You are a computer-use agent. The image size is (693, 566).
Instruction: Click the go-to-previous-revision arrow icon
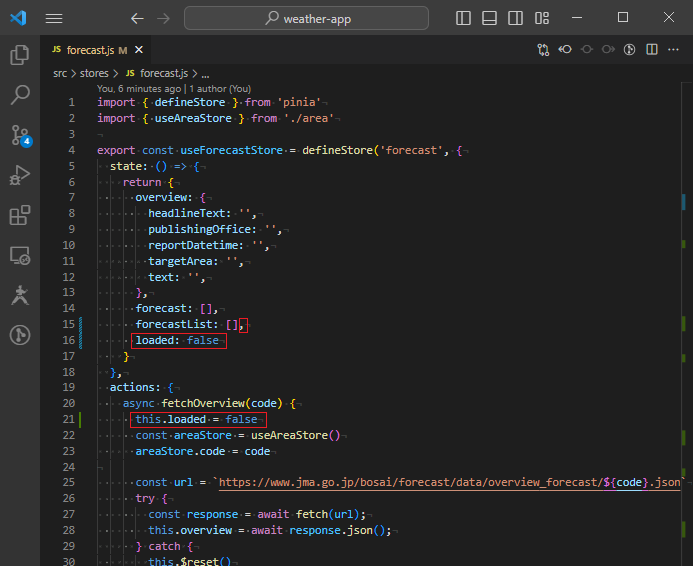(565, 49)
